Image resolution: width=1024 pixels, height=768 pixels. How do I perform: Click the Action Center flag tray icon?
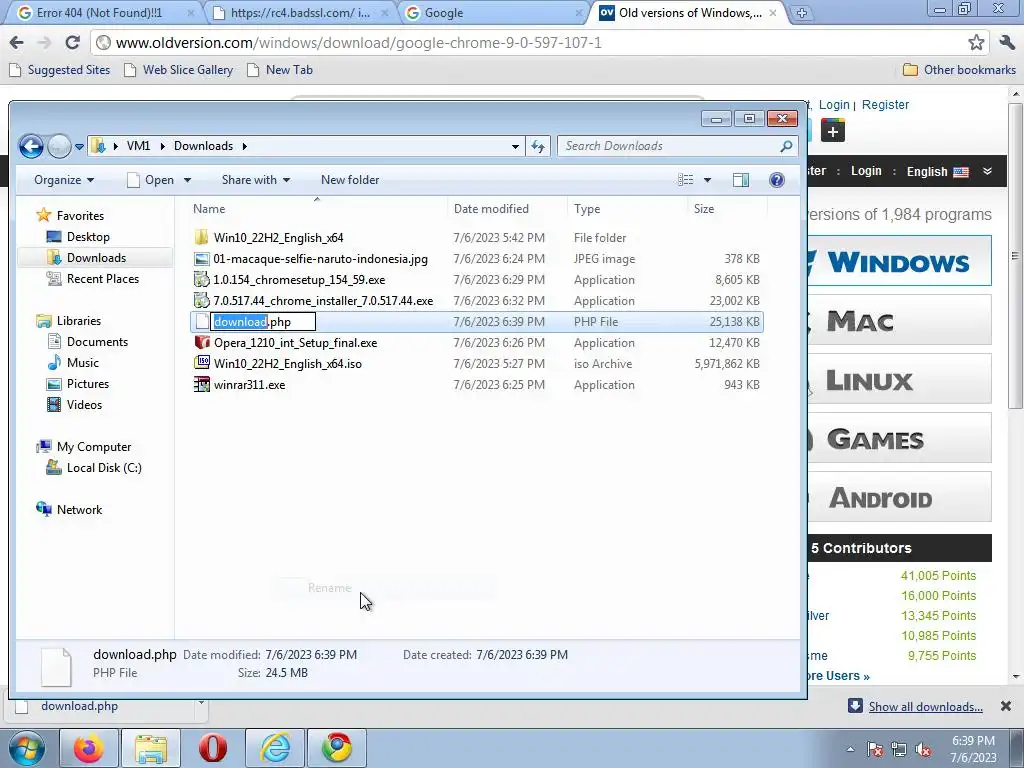tap(875, 750)
